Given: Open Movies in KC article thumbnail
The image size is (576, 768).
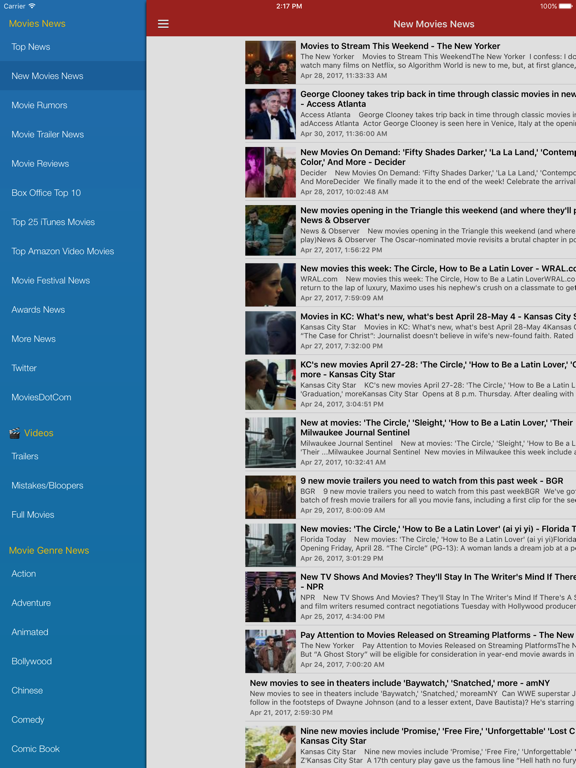Looking at the screenshot, I should (270, 333).
